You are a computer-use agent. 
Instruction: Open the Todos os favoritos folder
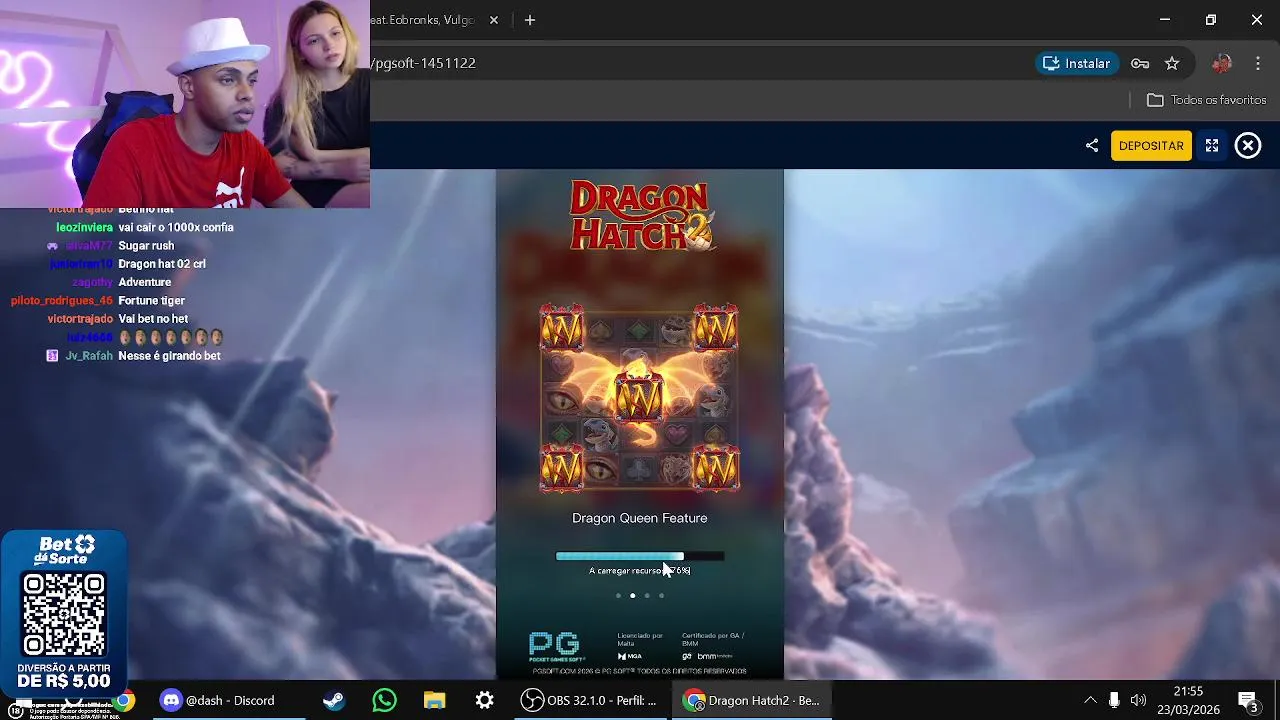[1206, 100]
